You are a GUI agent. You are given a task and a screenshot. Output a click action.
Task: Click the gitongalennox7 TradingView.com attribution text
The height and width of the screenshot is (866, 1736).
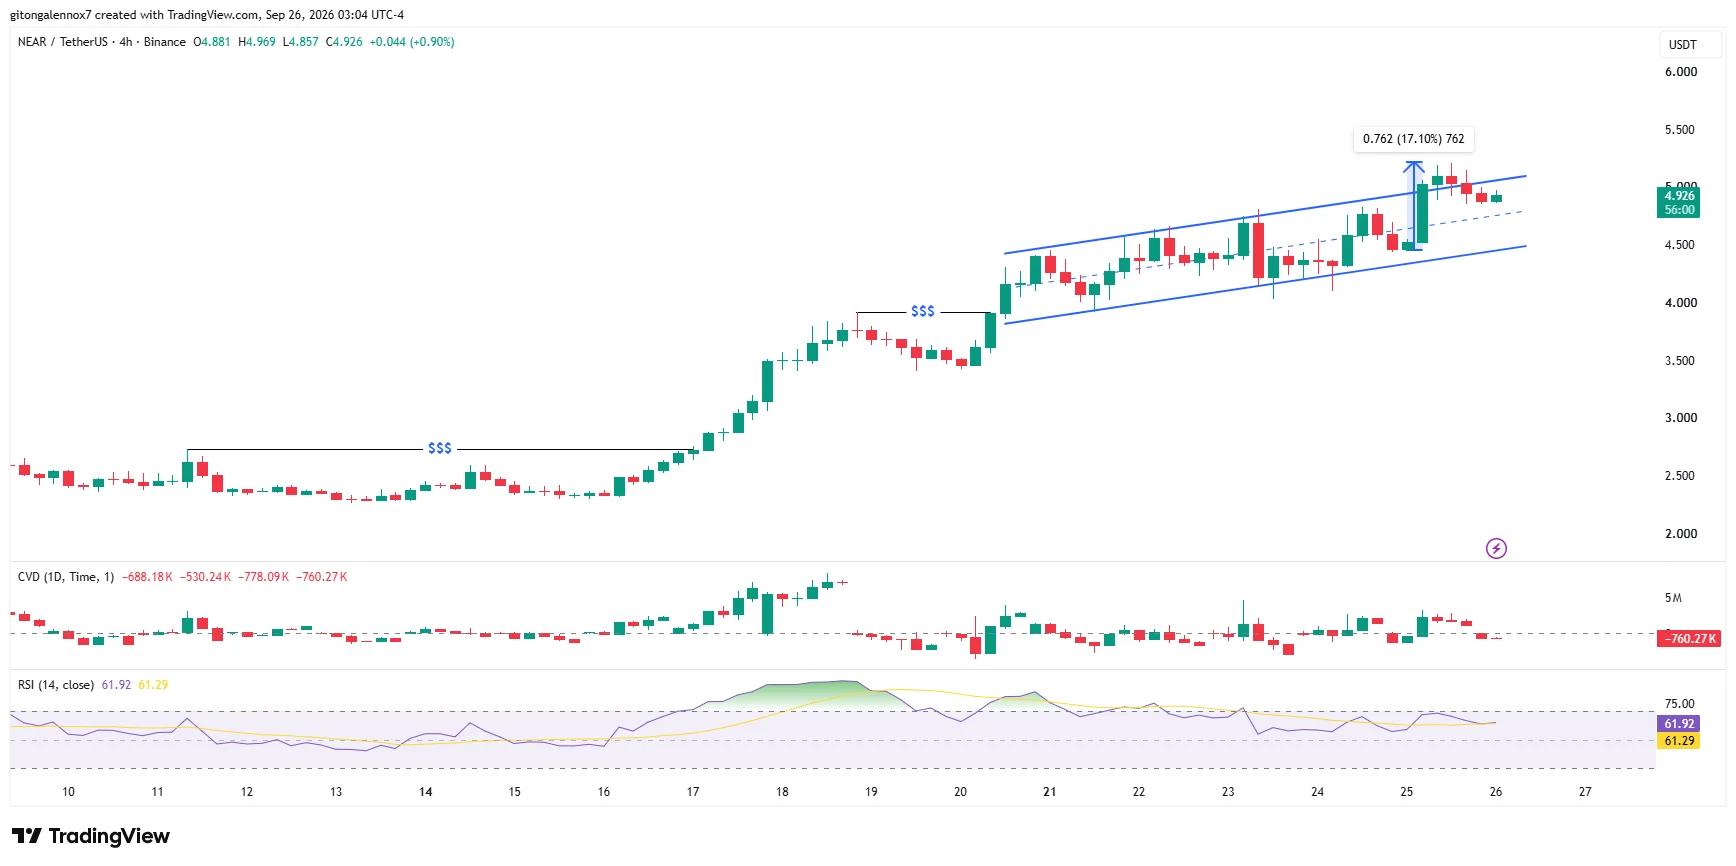click(x=207, y=15)
